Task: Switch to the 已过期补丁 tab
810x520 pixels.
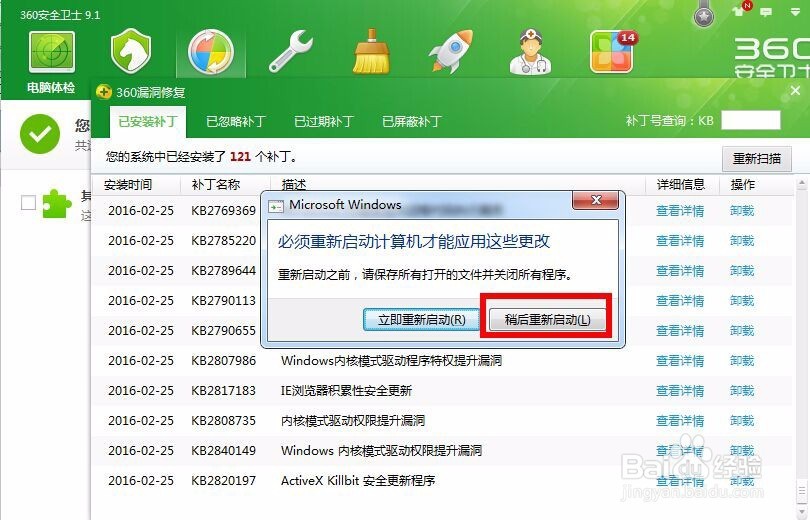Action: pos(323,121)
